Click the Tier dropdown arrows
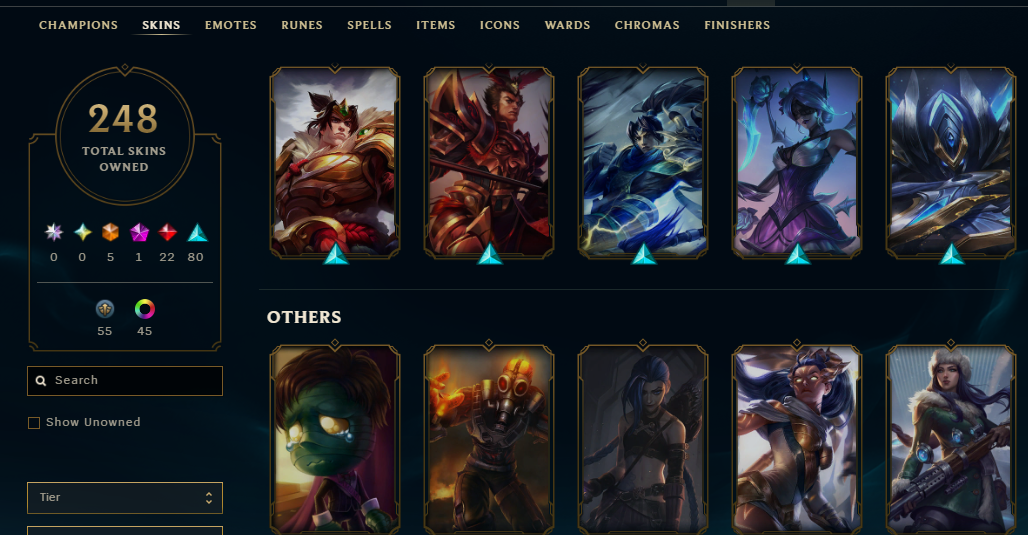The width and height of the screenshot is (1028, 535). pyautogui.click(x=208, y=498)
